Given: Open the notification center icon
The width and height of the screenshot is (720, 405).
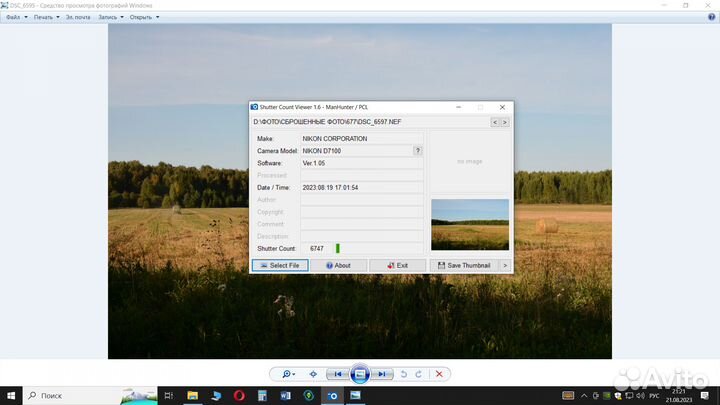Looking at the screenshot, I should click(x=705, y=395).
